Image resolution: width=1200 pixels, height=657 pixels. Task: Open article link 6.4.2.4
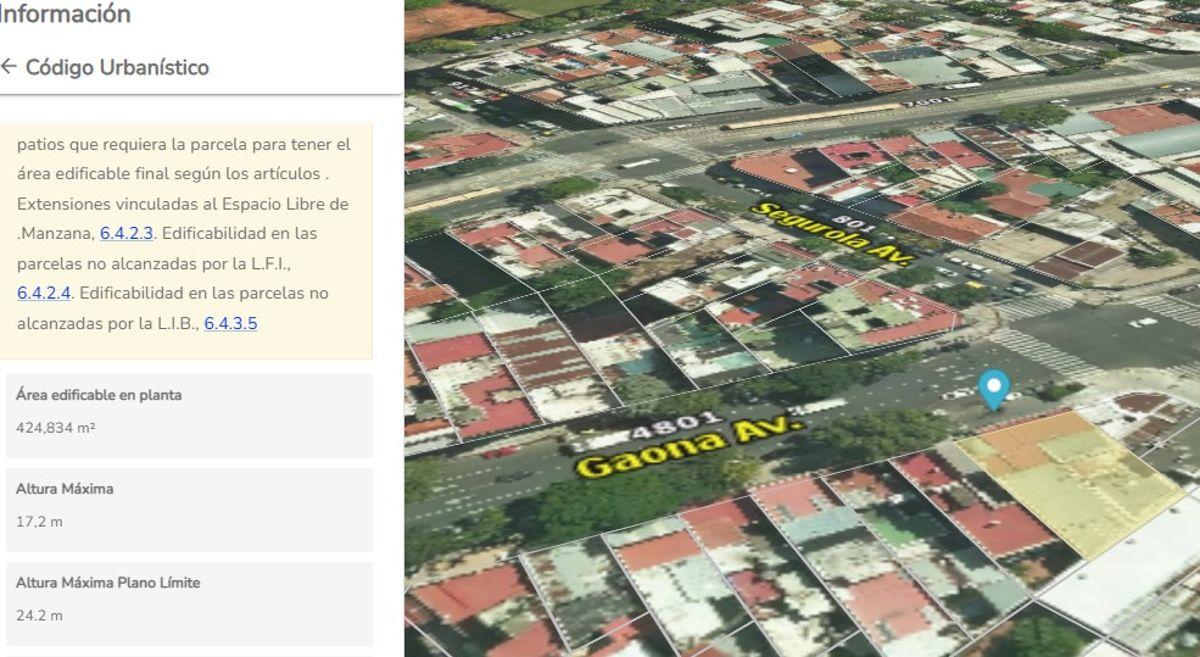click(44, 294)
